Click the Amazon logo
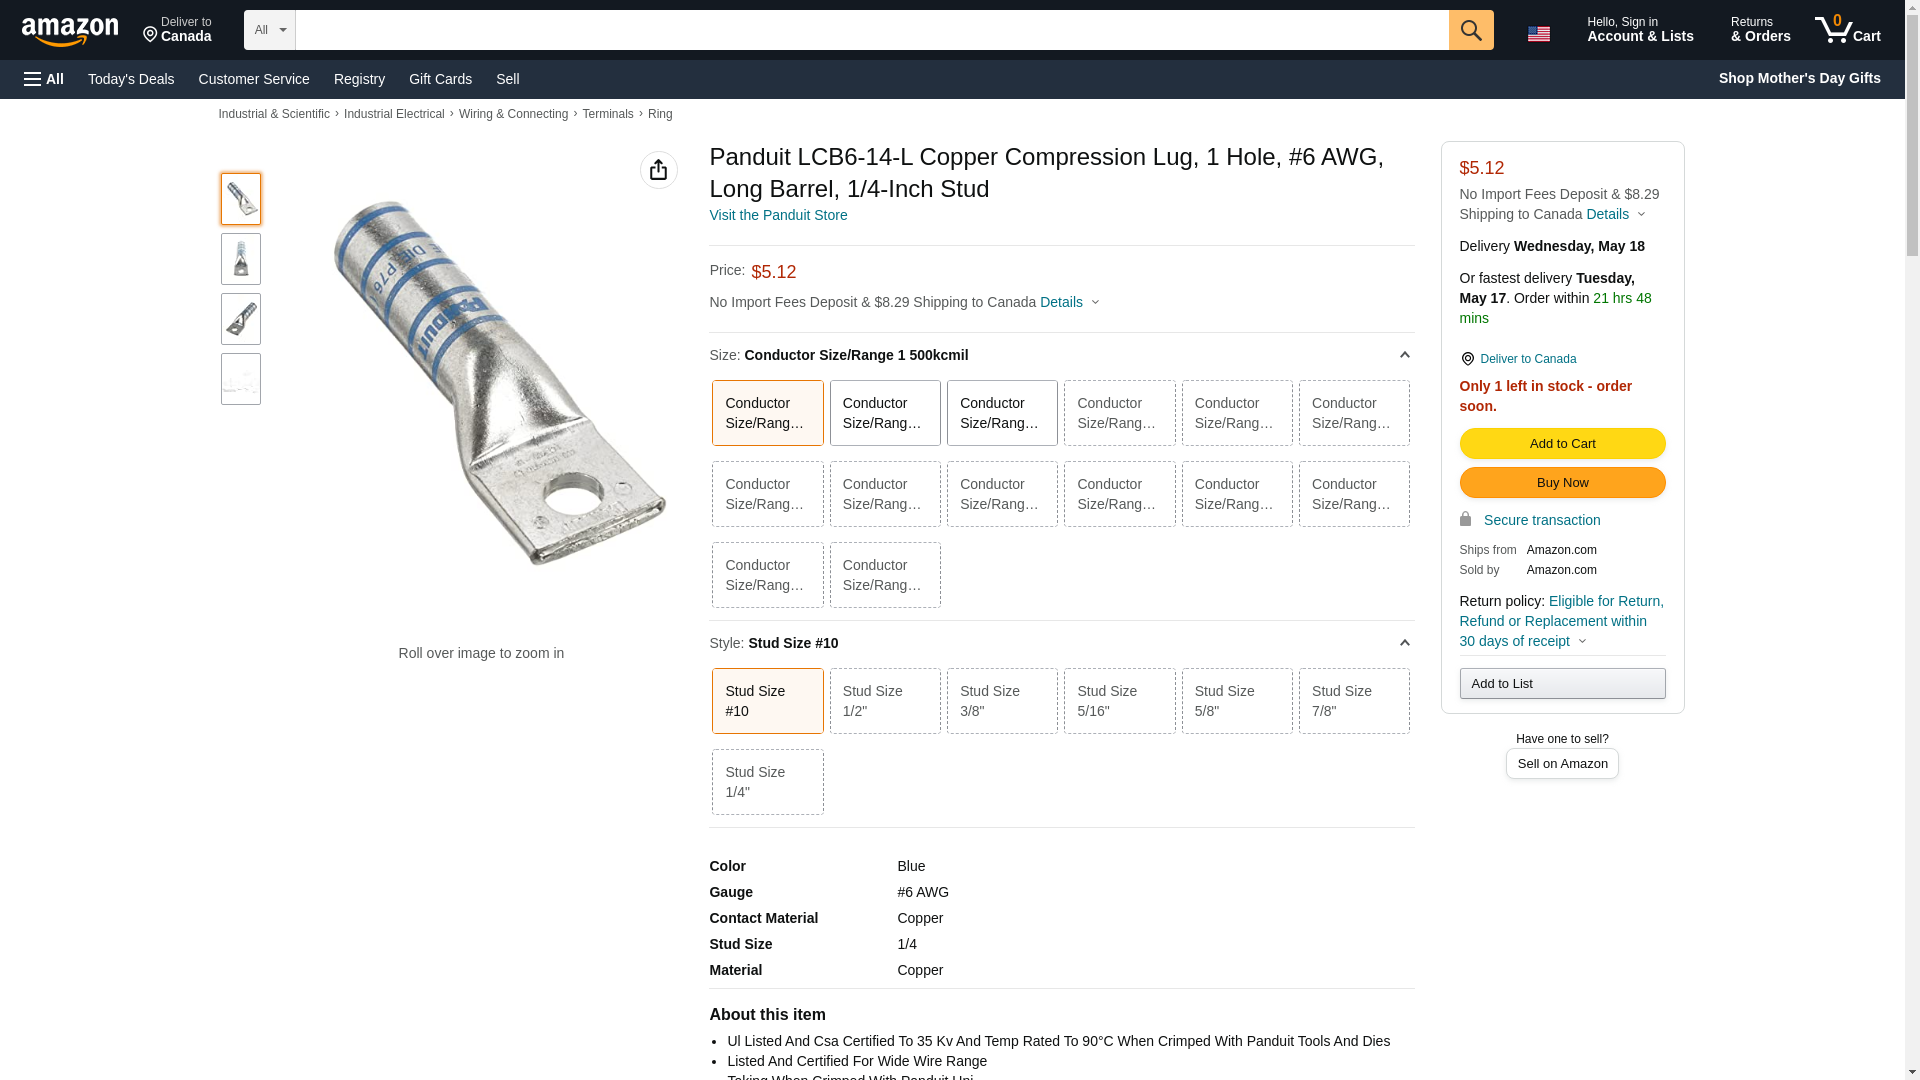Viewport: 1920px width, 1080px height. (70, 31)
